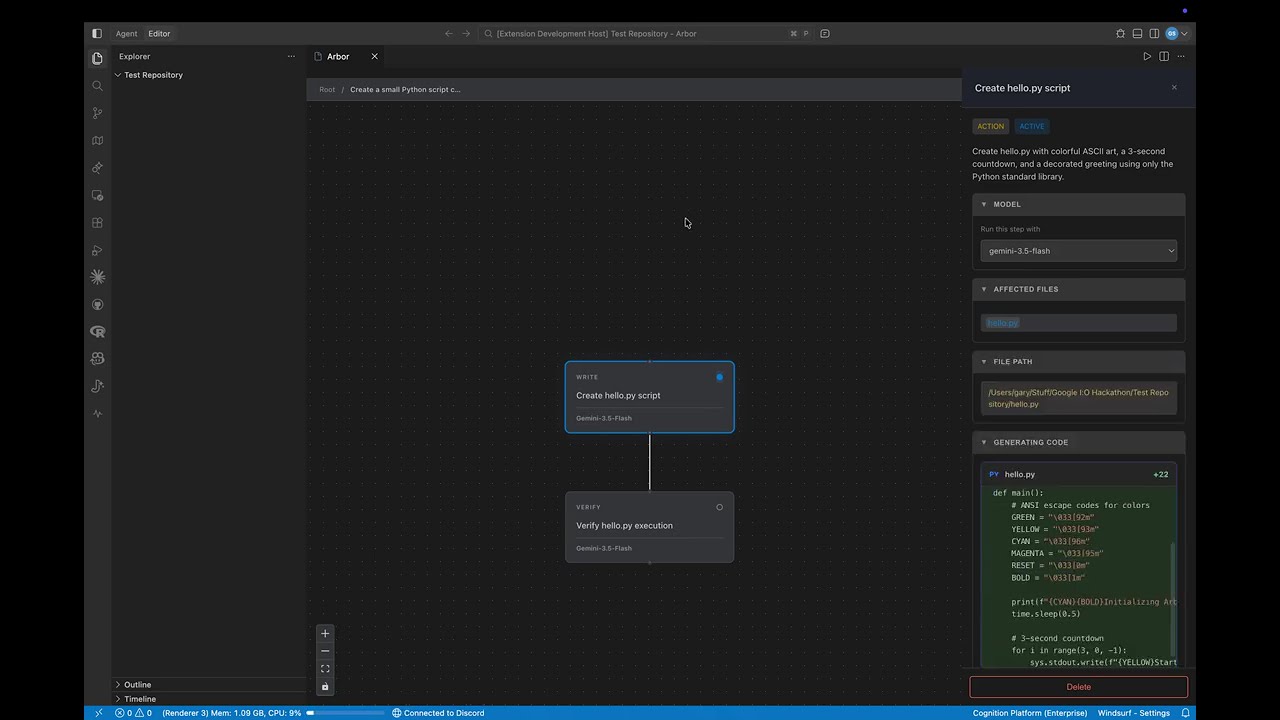Close the Create hello.py script panel
The image size is (1280, 720).
tap(1174, 88)
